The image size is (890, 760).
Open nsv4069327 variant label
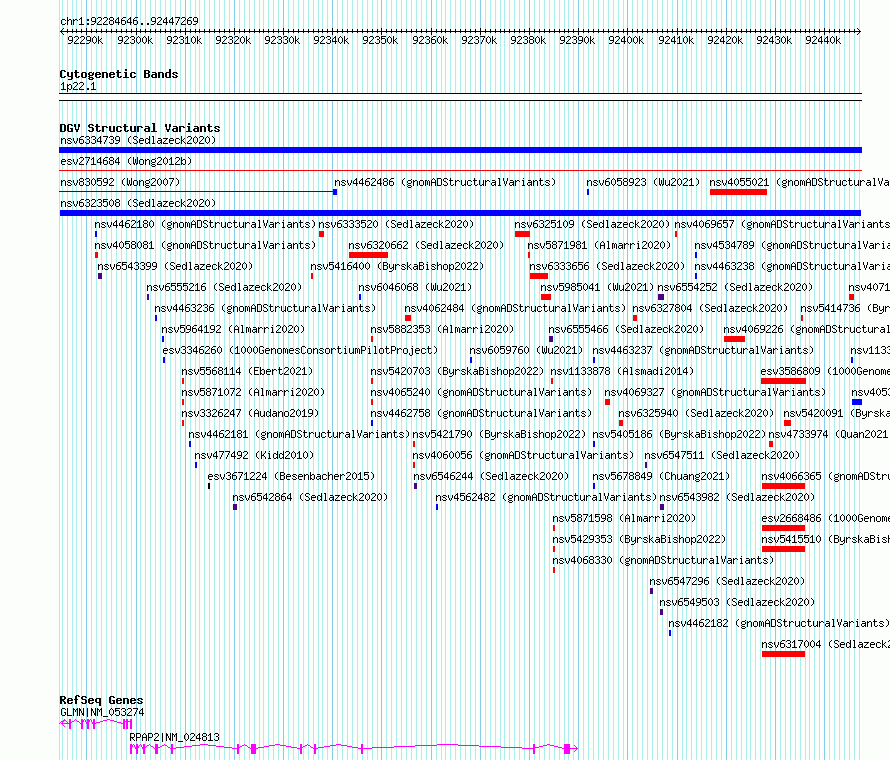click(715, 392)
